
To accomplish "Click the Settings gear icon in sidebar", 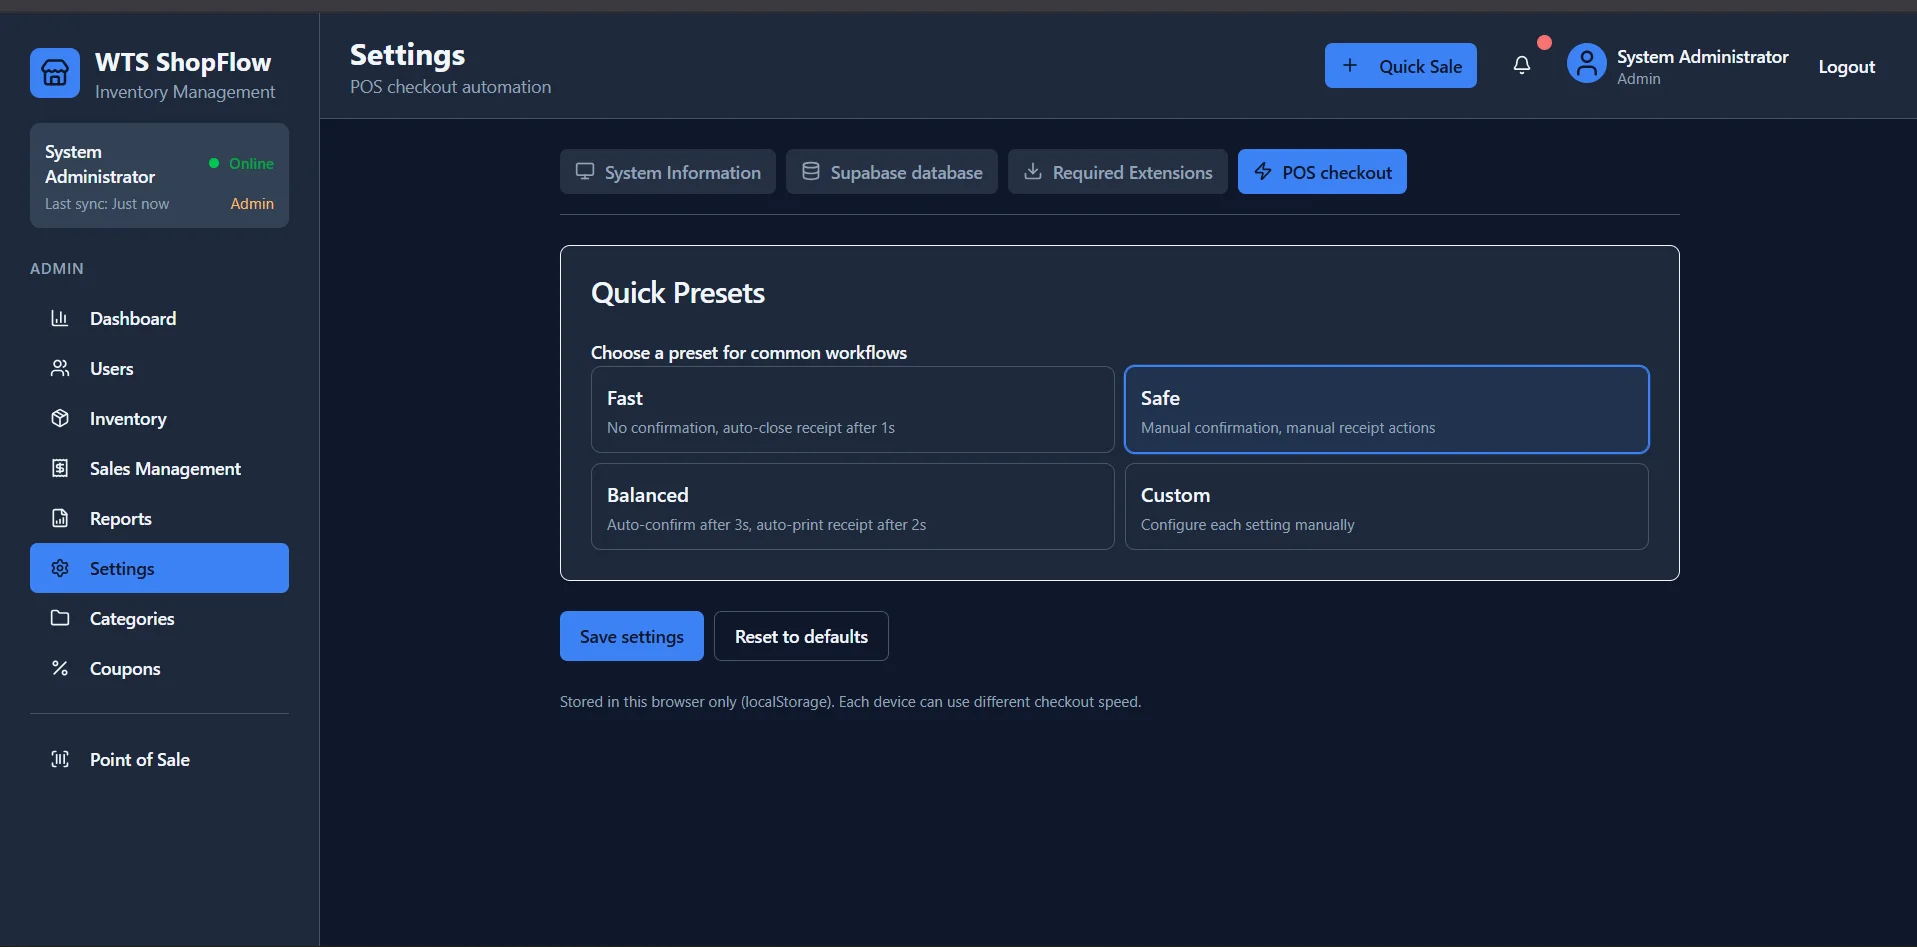I will [60, 568].
